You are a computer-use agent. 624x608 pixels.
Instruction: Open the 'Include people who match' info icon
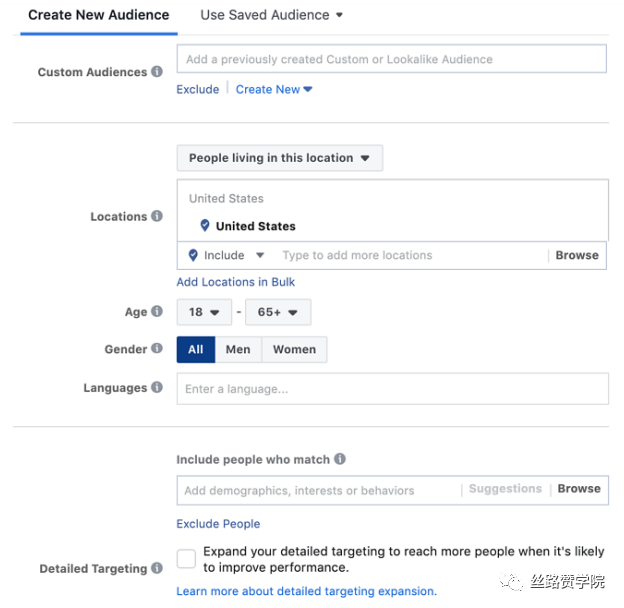click(339, 459)
